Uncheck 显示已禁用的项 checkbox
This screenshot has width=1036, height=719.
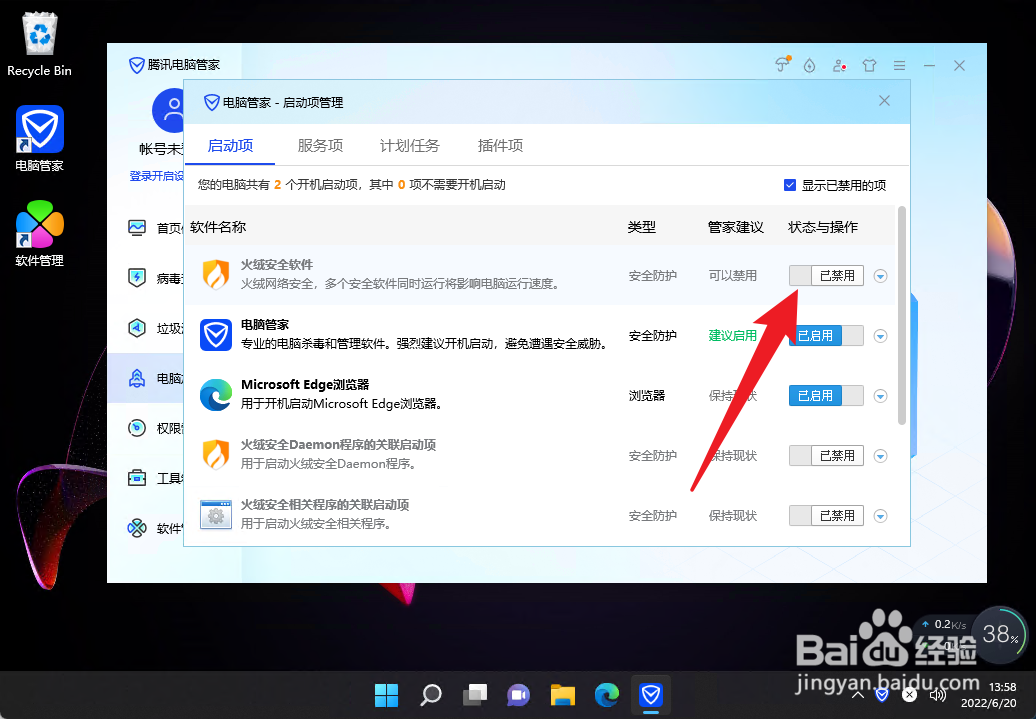tap(790, 185)
